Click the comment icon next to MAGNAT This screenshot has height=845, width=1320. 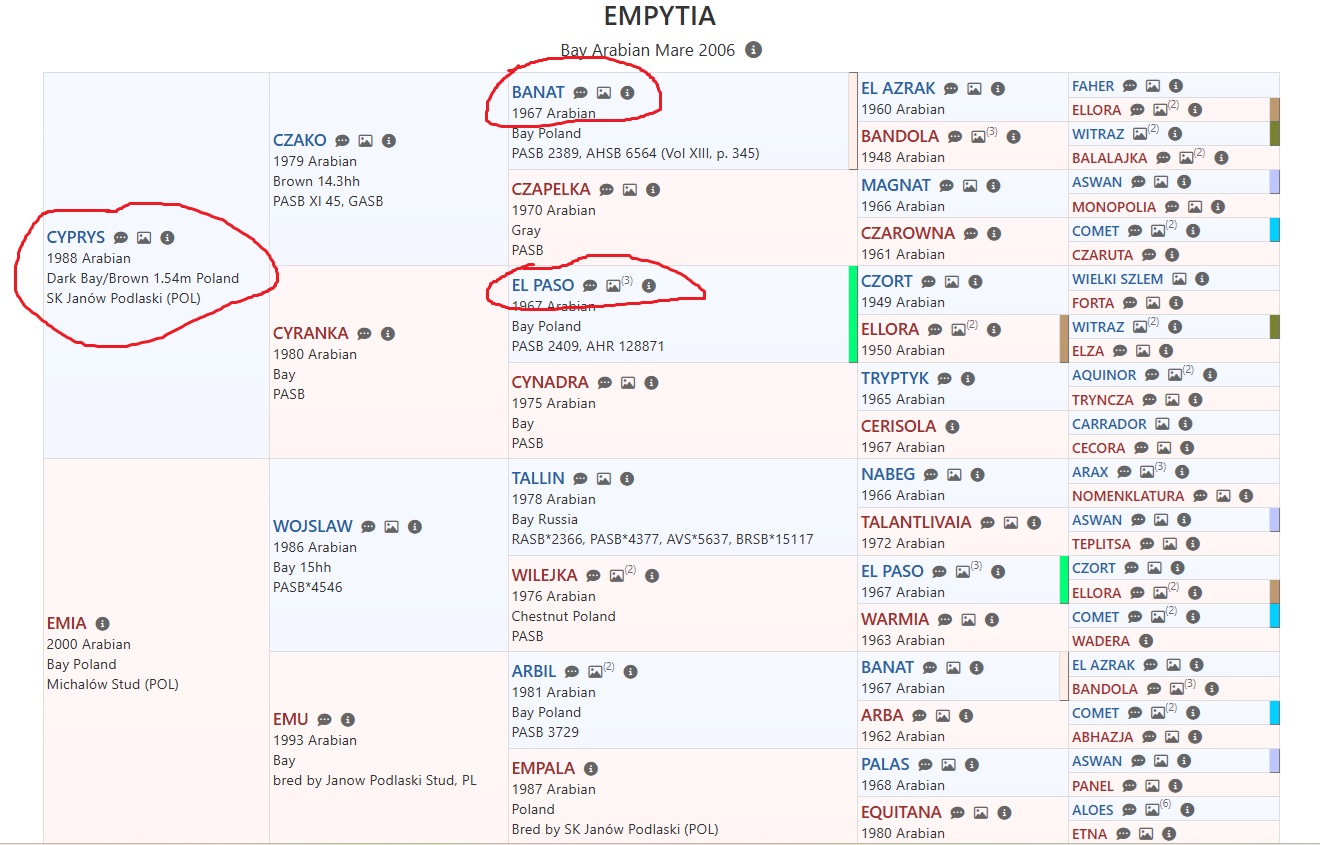(946, 186)
